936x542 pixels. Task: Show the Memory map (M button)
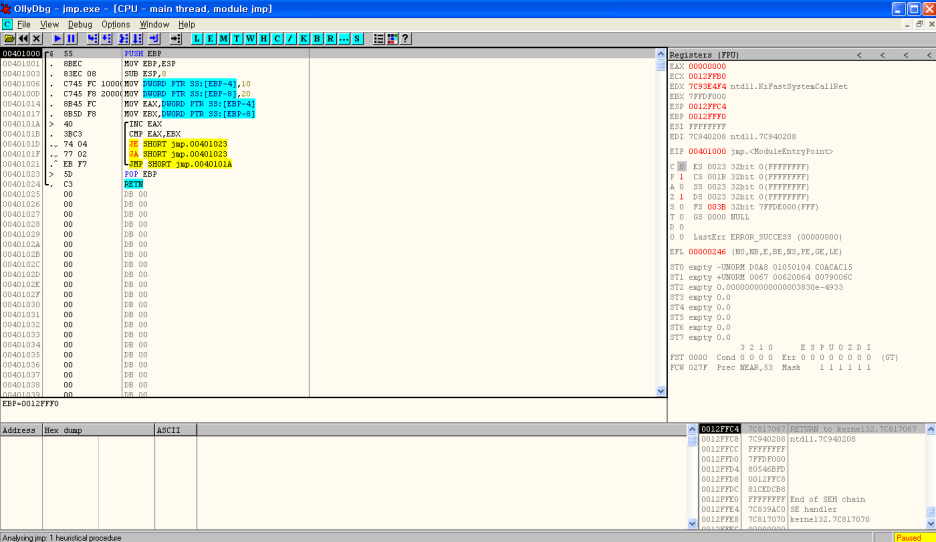(223, 39)
